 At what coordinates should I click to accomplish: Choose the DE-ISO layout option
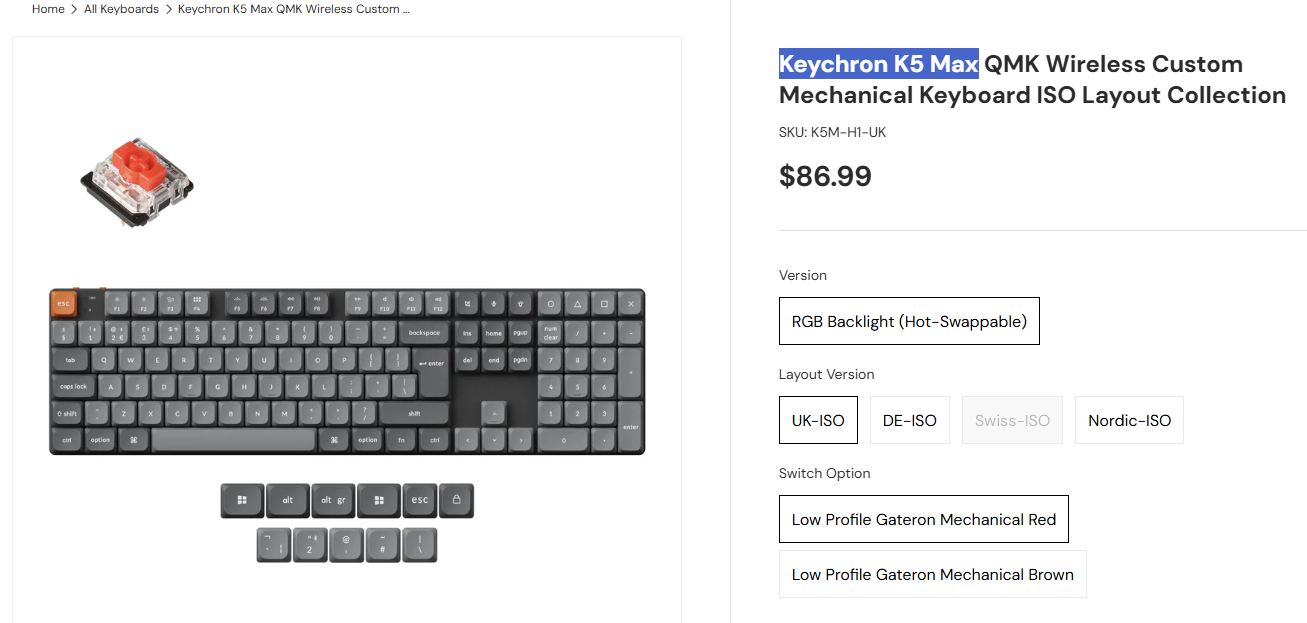[909, 420]
